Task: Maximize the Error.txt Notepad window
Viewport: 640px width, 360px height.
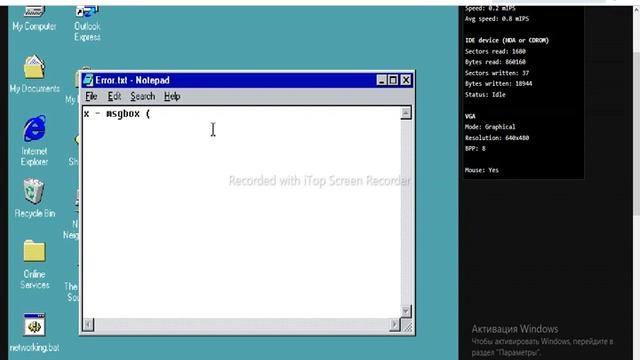Action: tap(393, 80)
